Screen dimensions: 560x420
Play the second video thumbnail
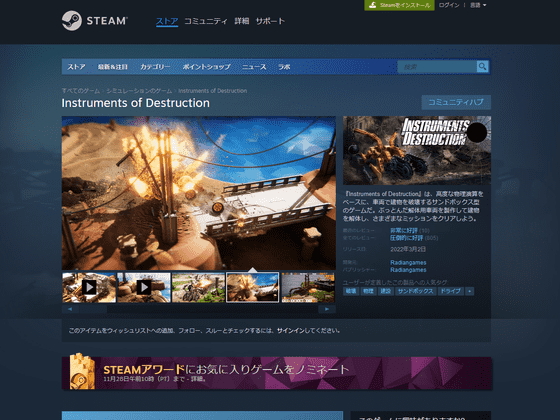144,287
